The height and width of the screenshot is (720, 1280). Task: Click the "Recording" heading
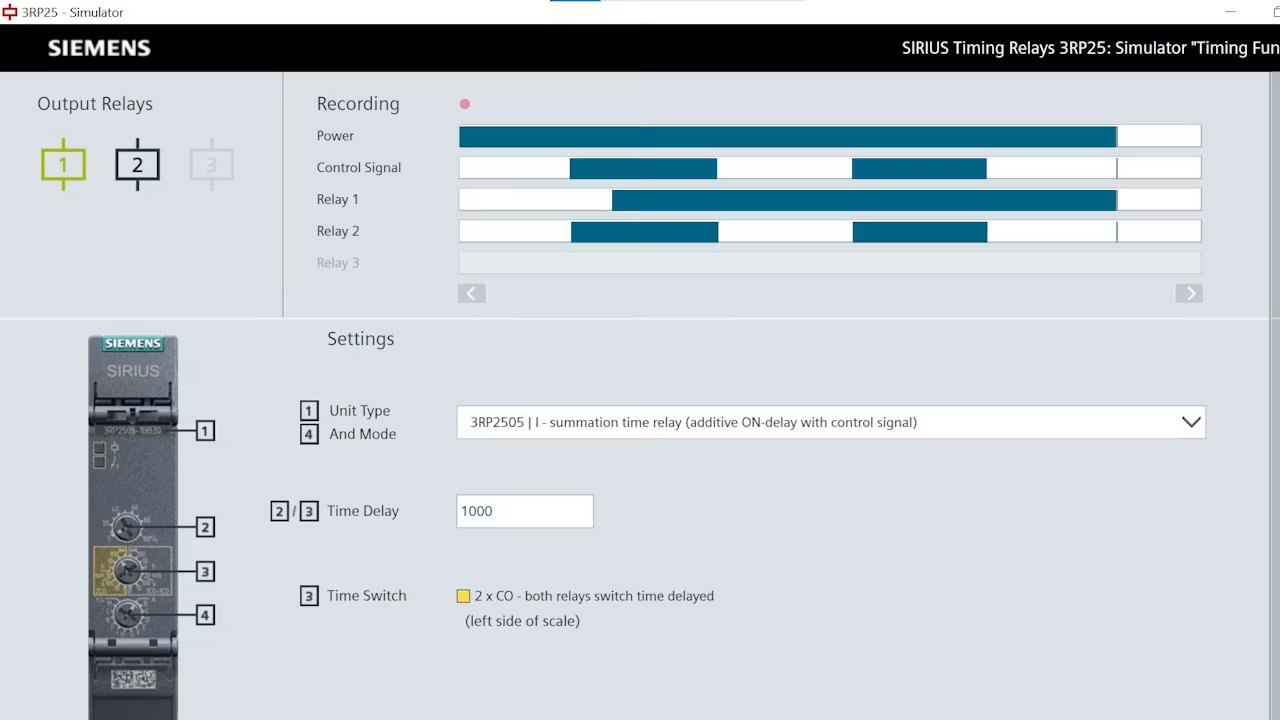click(358, 104)
